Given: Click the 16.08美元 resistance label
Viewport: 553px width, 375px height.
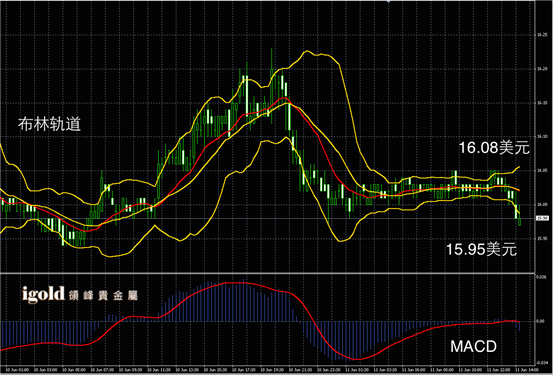Looking at the screenshot, I should pyautogui.click(x=494, y=147).
